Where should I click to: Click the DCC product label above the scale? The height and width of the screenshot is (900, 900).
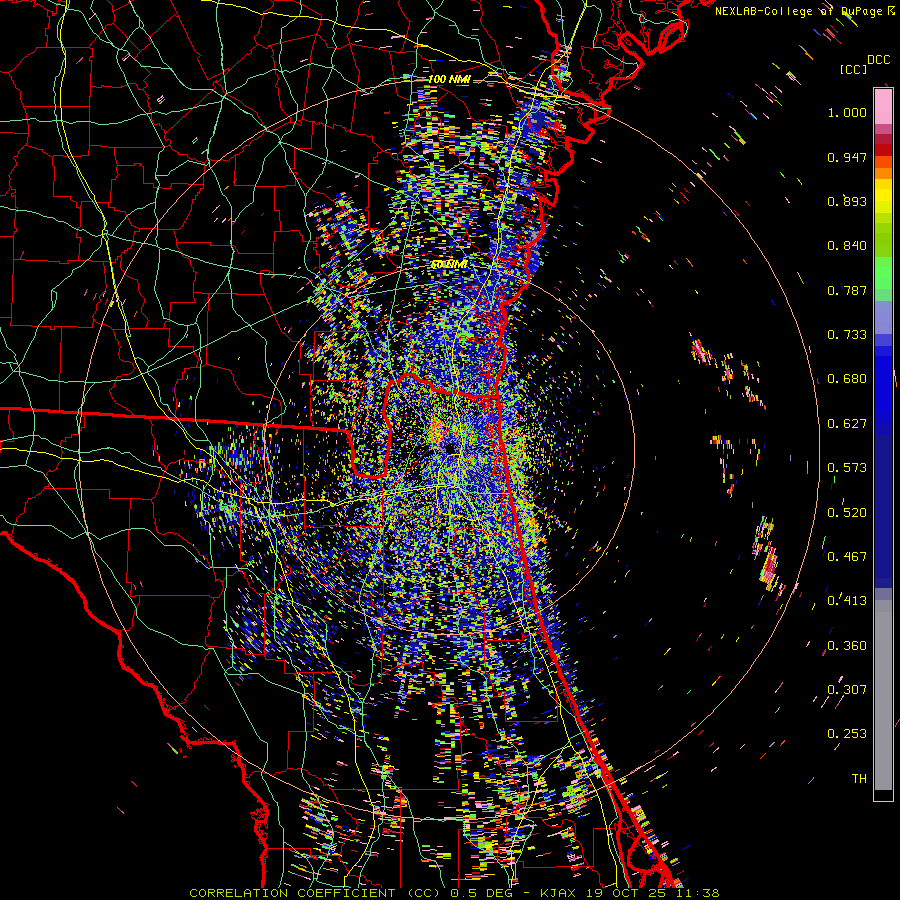click(x=878, y=59)
